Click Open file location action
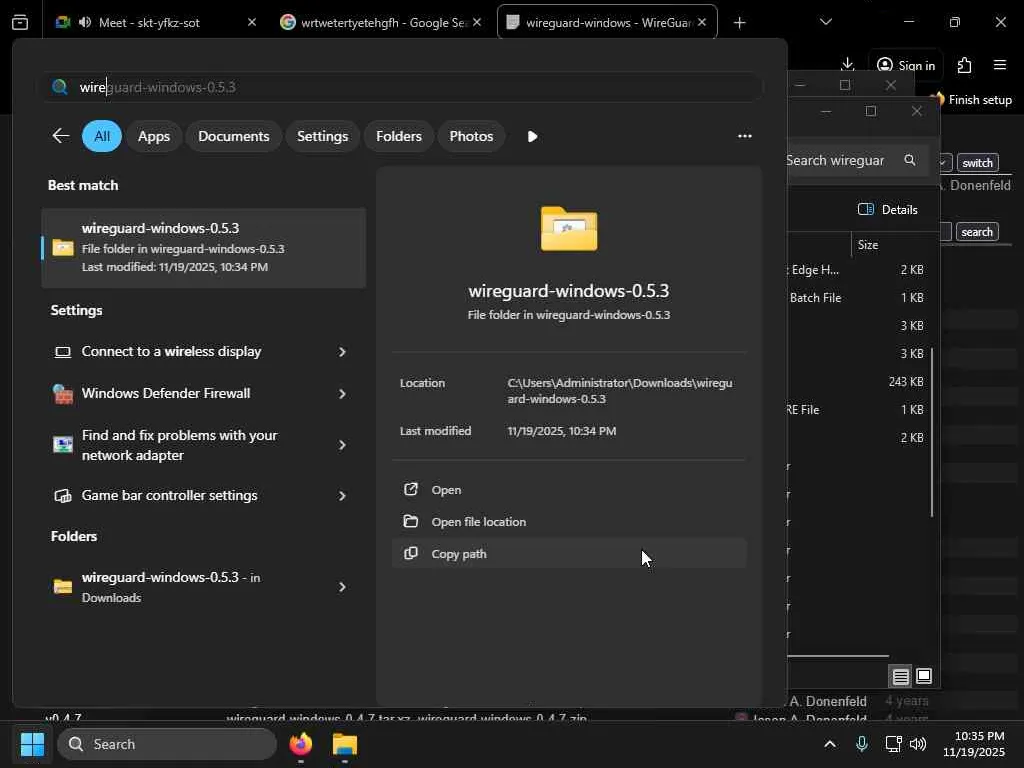 569,522
